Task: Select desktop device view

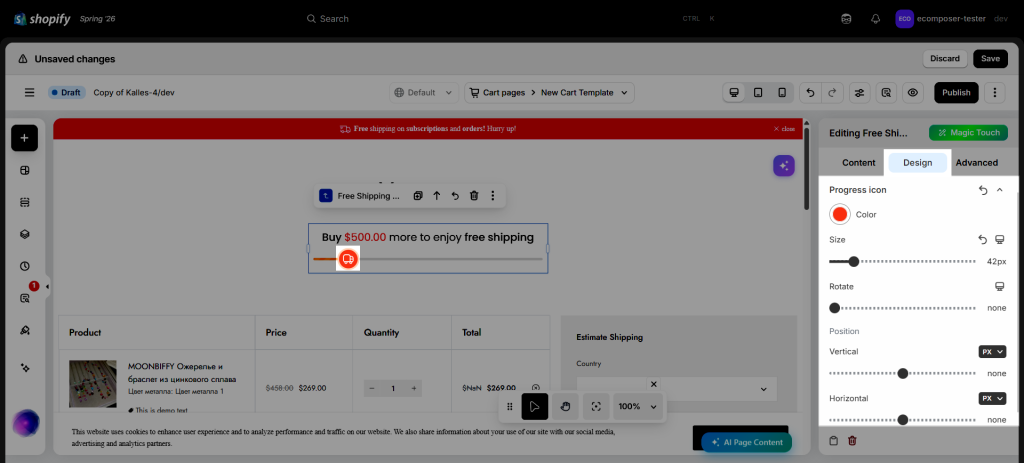Action: (x=734, y=93)
